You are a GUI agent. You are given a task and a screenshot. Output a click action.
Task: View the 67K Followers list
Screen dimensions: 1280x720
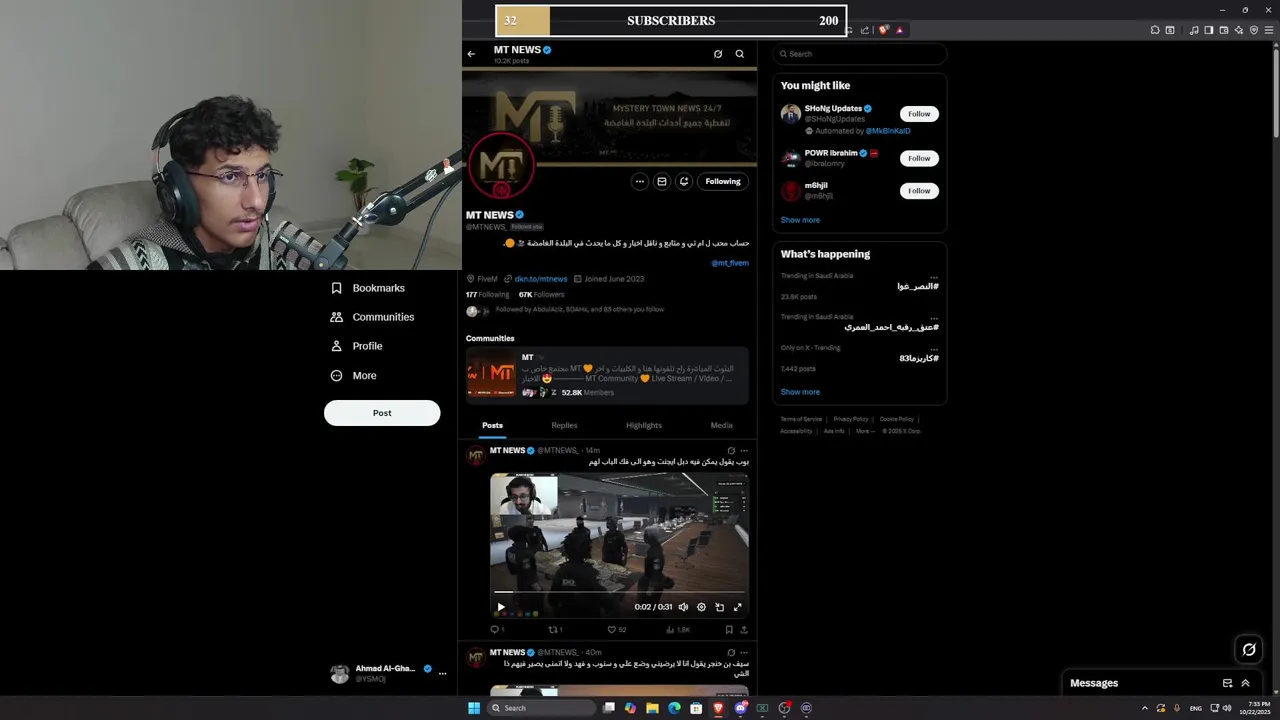(x=541, y=295)
